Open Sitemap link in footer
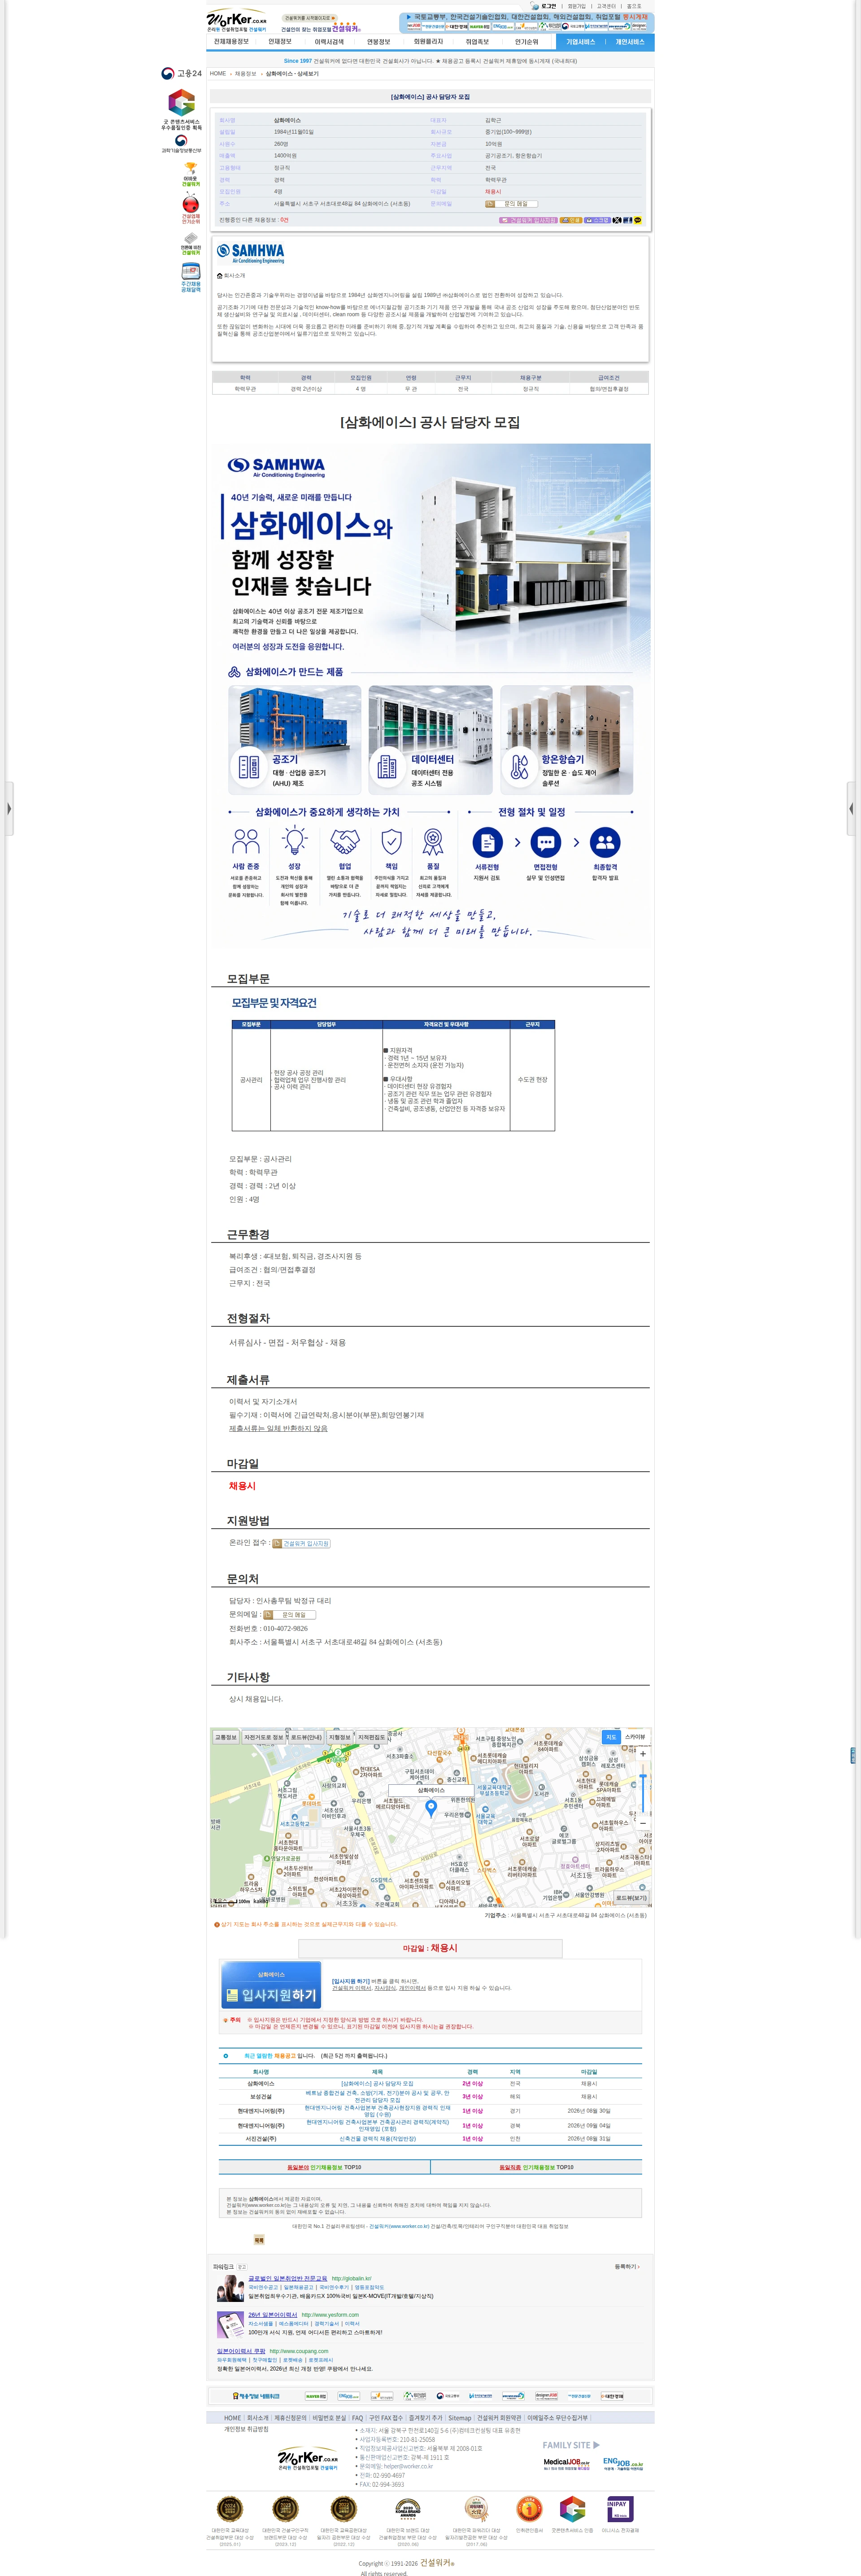This screenshot has height=2576, width=861. (x=459, y=2418)
